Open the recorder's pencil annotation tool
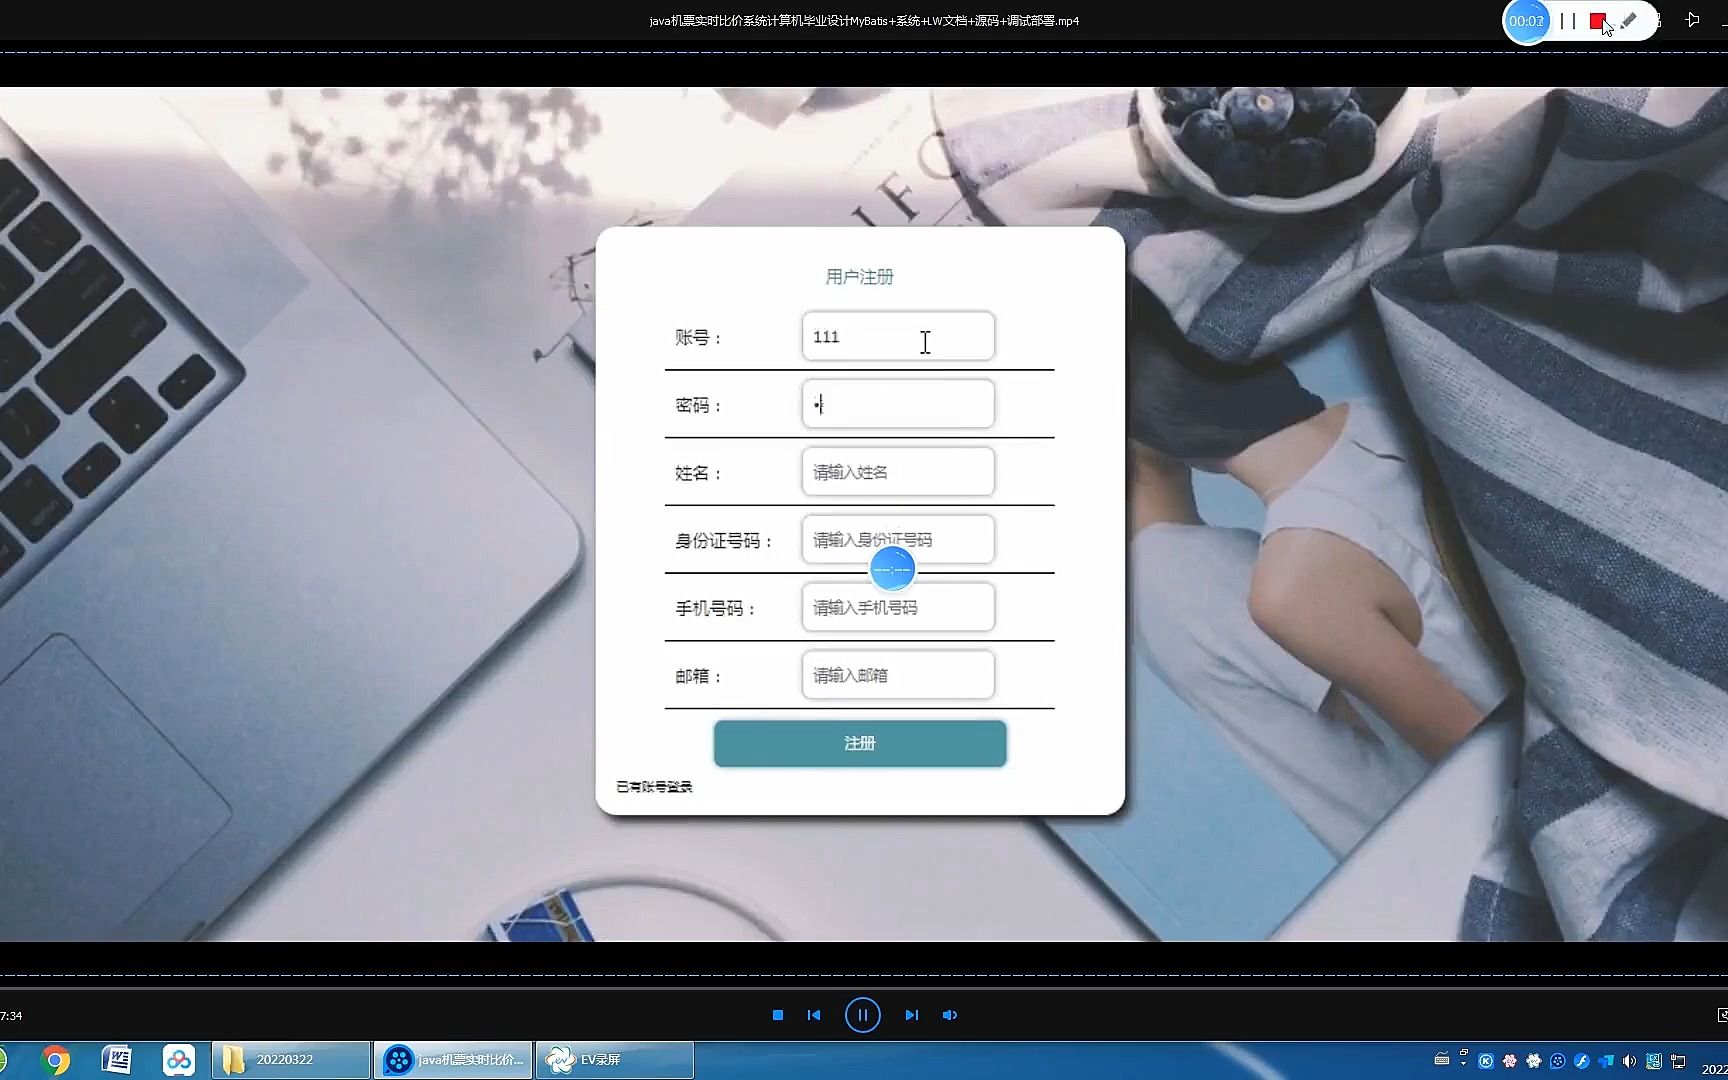The width and height of the screenshot is (1728, 1080). point(1629,20)
